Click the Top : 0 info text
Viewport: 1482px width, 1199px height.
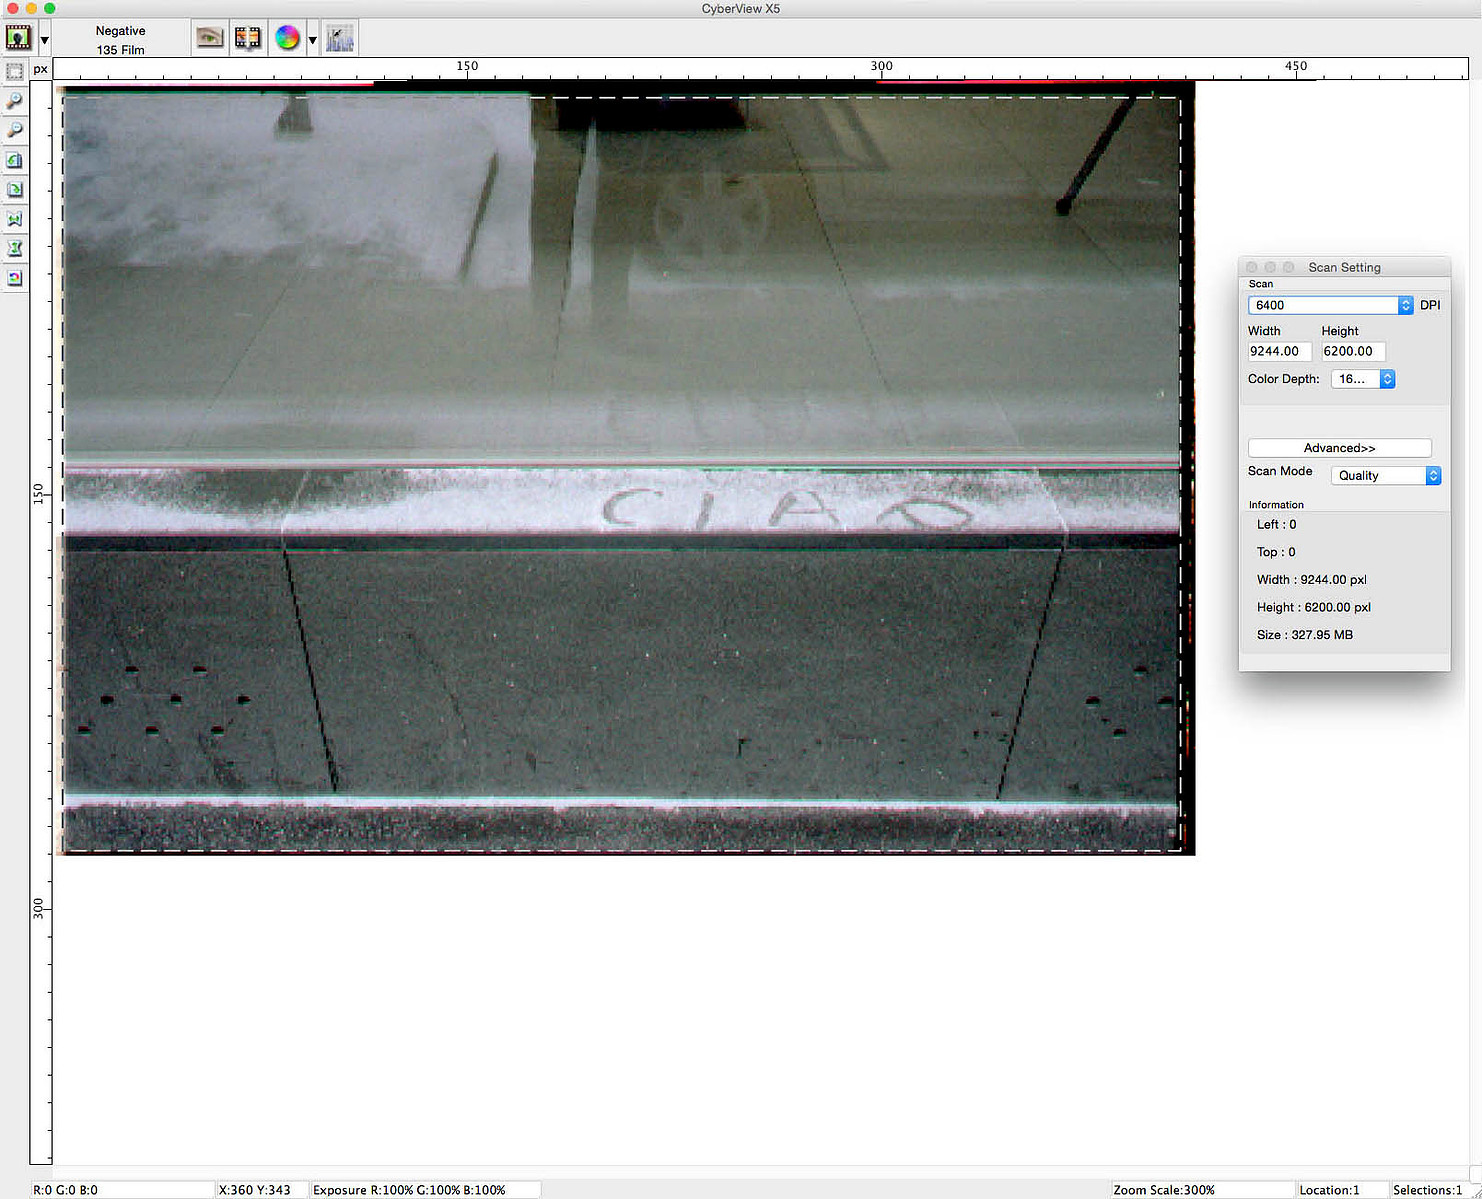click(x=1275, y=552)
